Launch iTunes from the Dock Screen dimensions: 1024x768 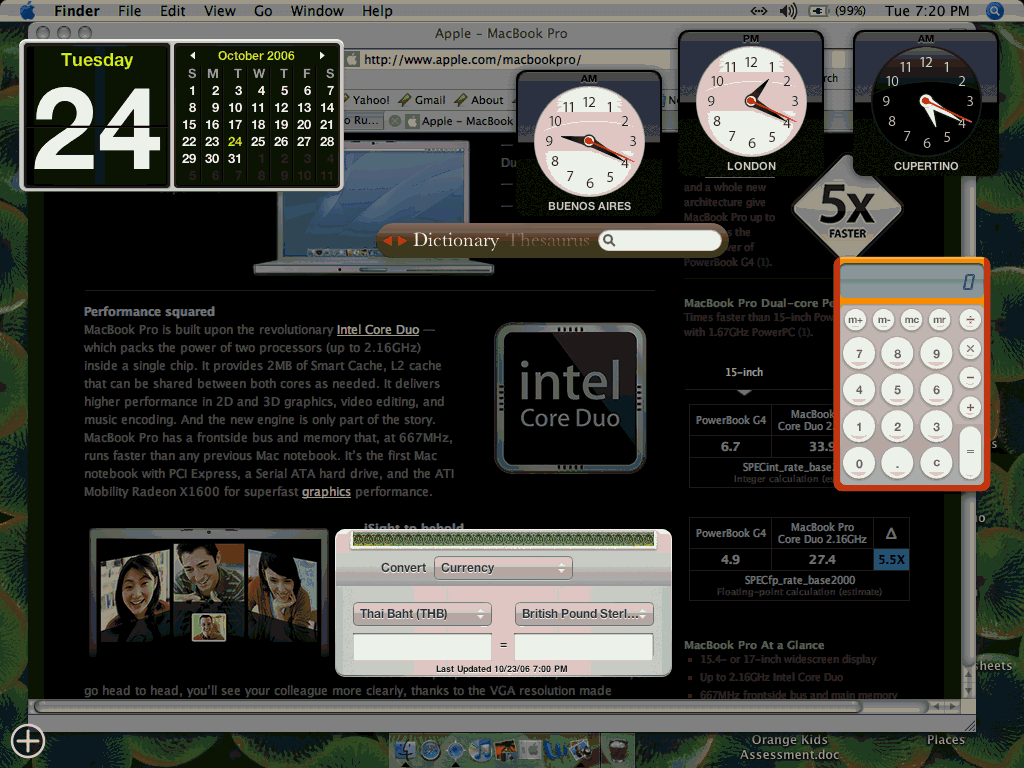tap(481, 750)
